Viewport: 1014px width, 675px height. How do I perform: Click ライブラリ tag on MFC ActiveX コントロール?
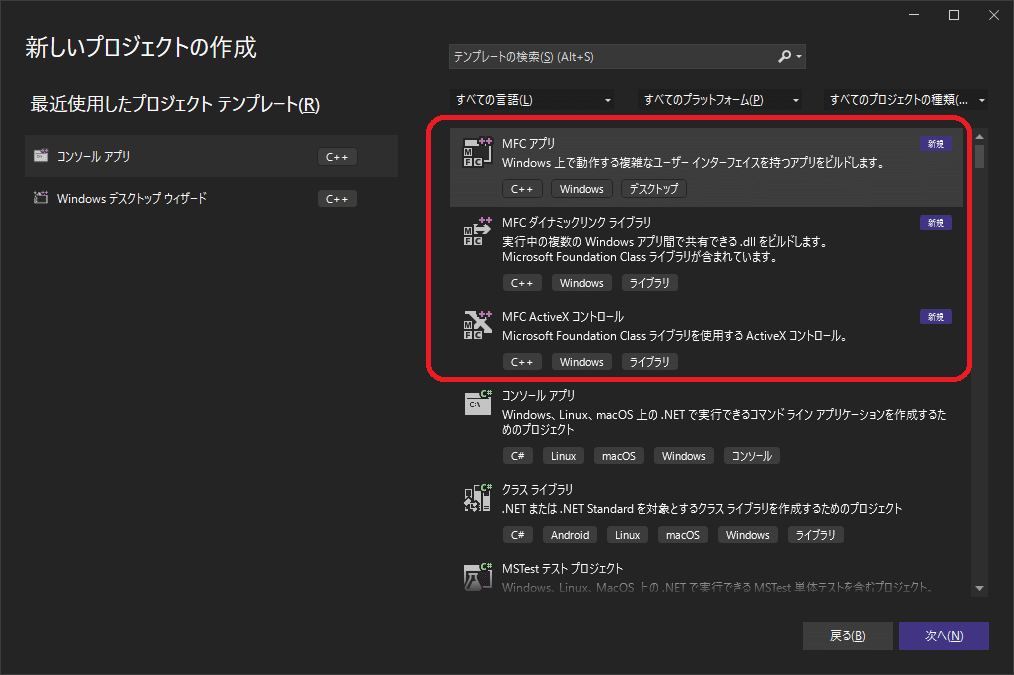649,362
